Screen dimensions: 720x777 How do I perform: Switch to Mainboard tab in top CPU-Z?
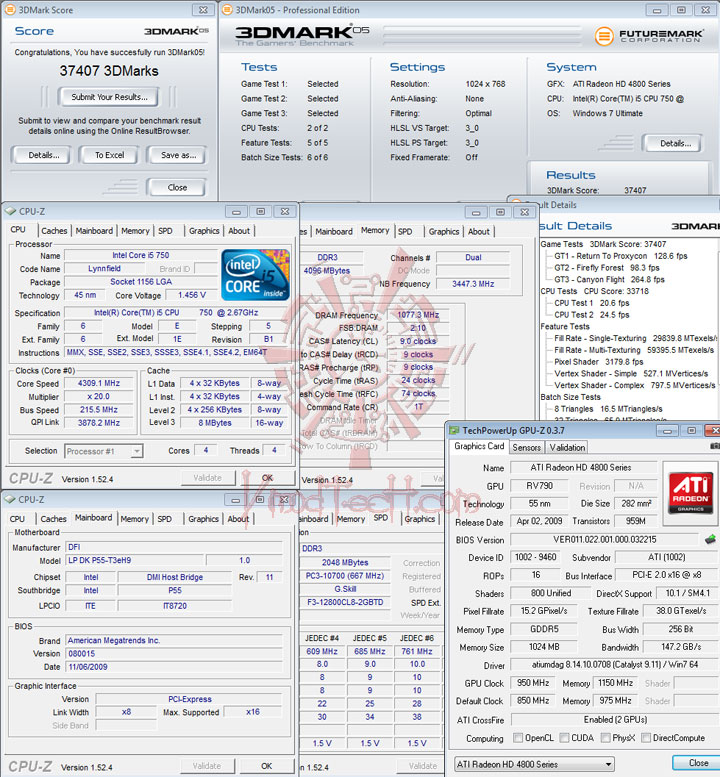click(x=94, y=231)
